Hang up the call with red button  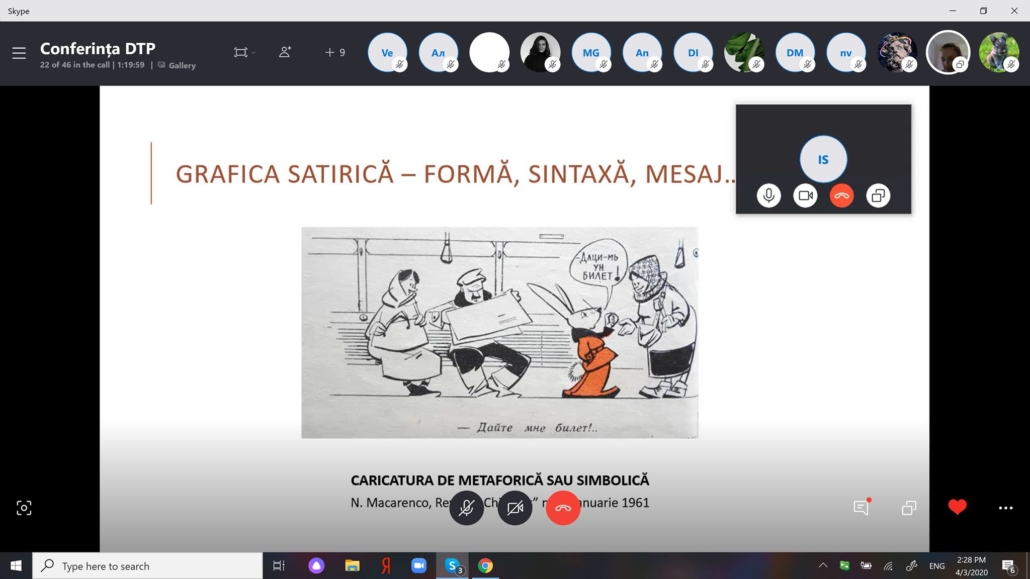coord(563,507)
